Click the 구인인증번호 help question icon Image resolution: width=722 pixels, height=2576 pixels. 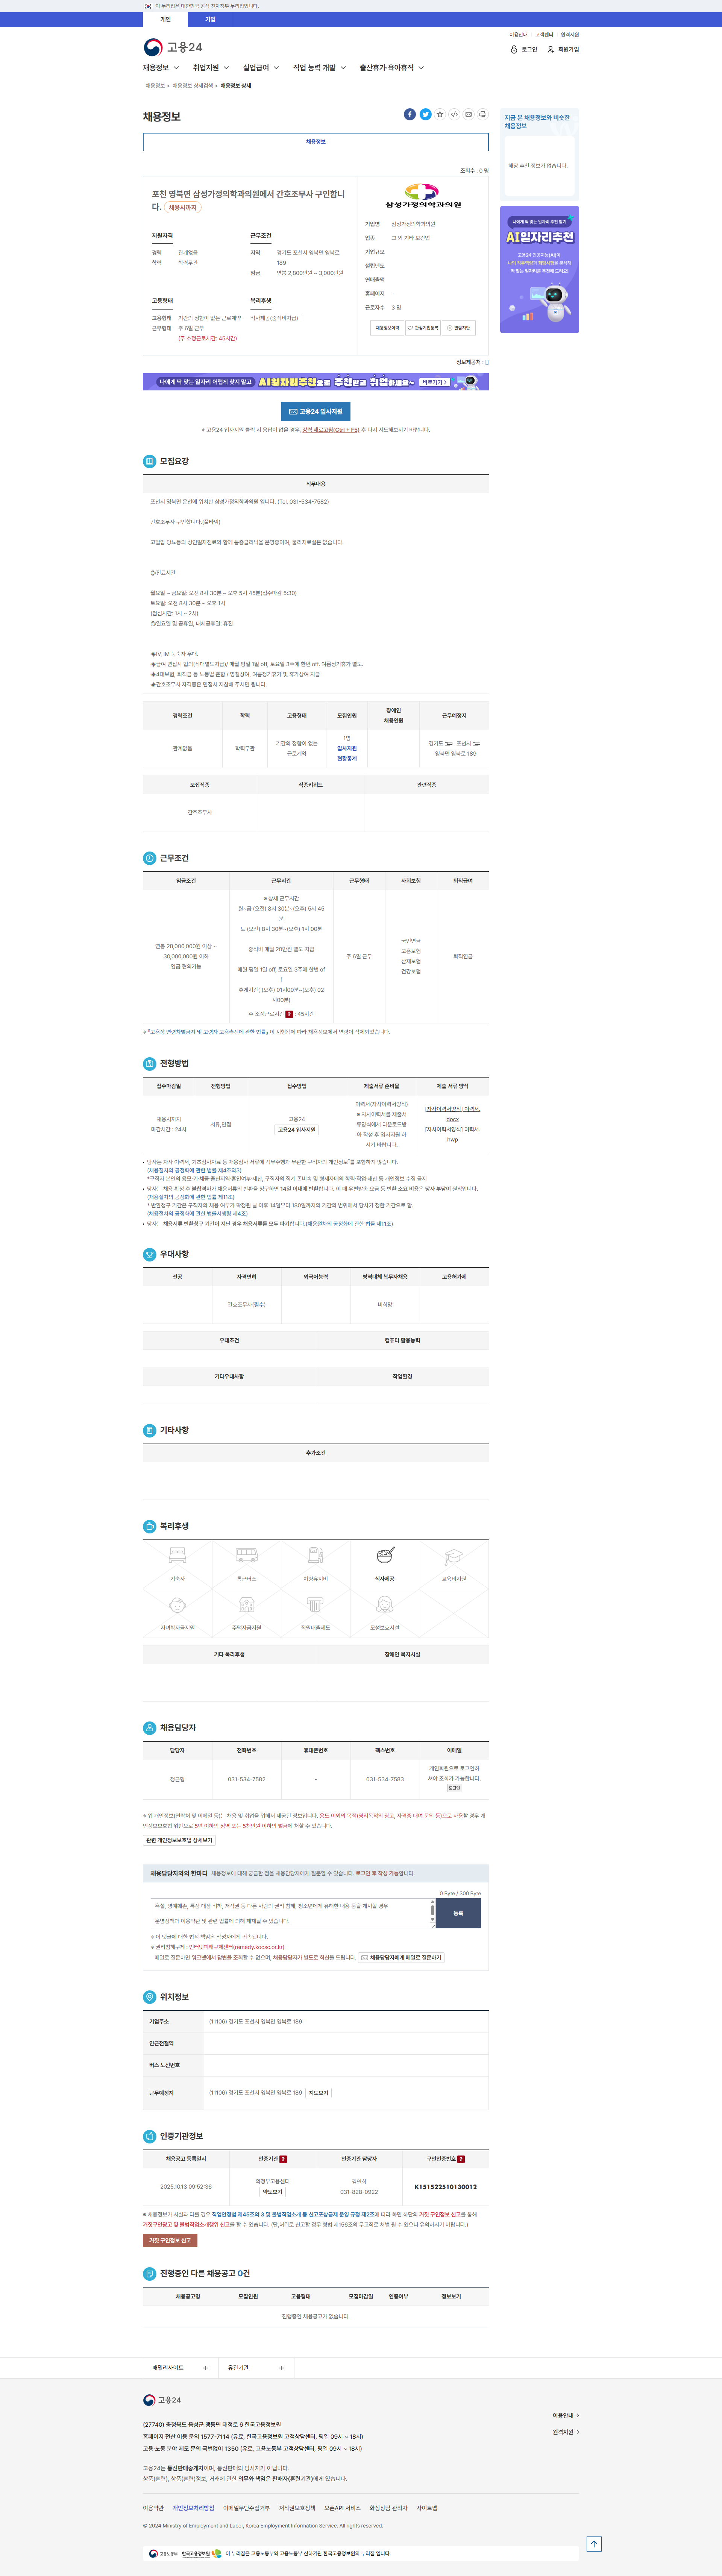(x=461, y=2159)
